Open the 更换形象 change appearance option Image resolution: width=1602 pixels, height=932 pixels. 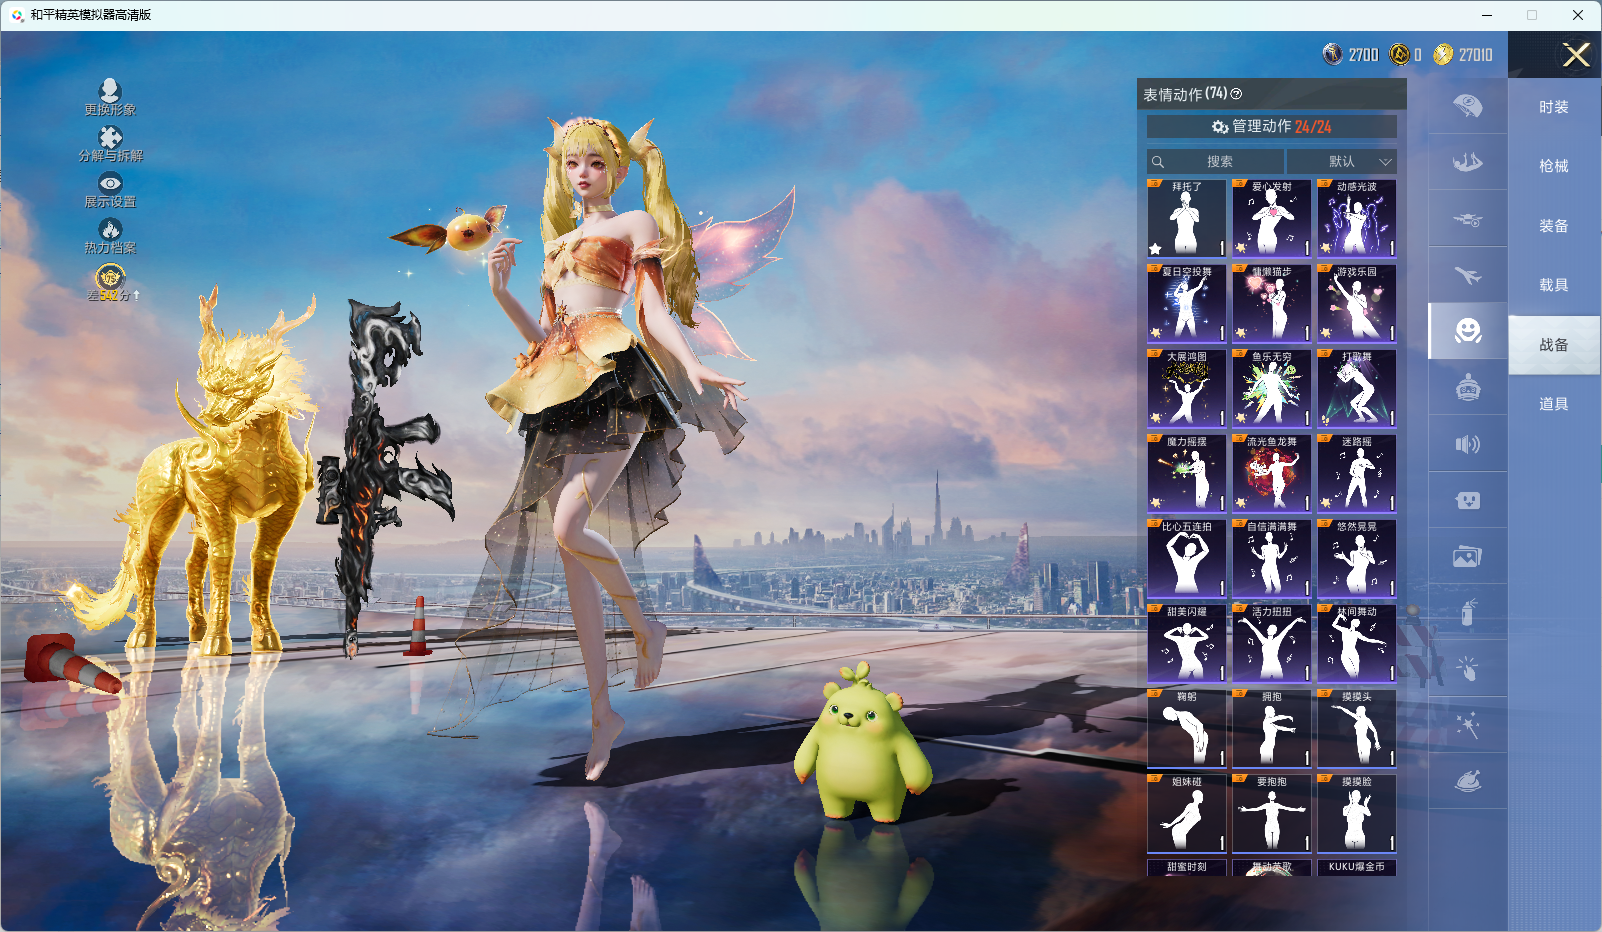tap(110, 98)
